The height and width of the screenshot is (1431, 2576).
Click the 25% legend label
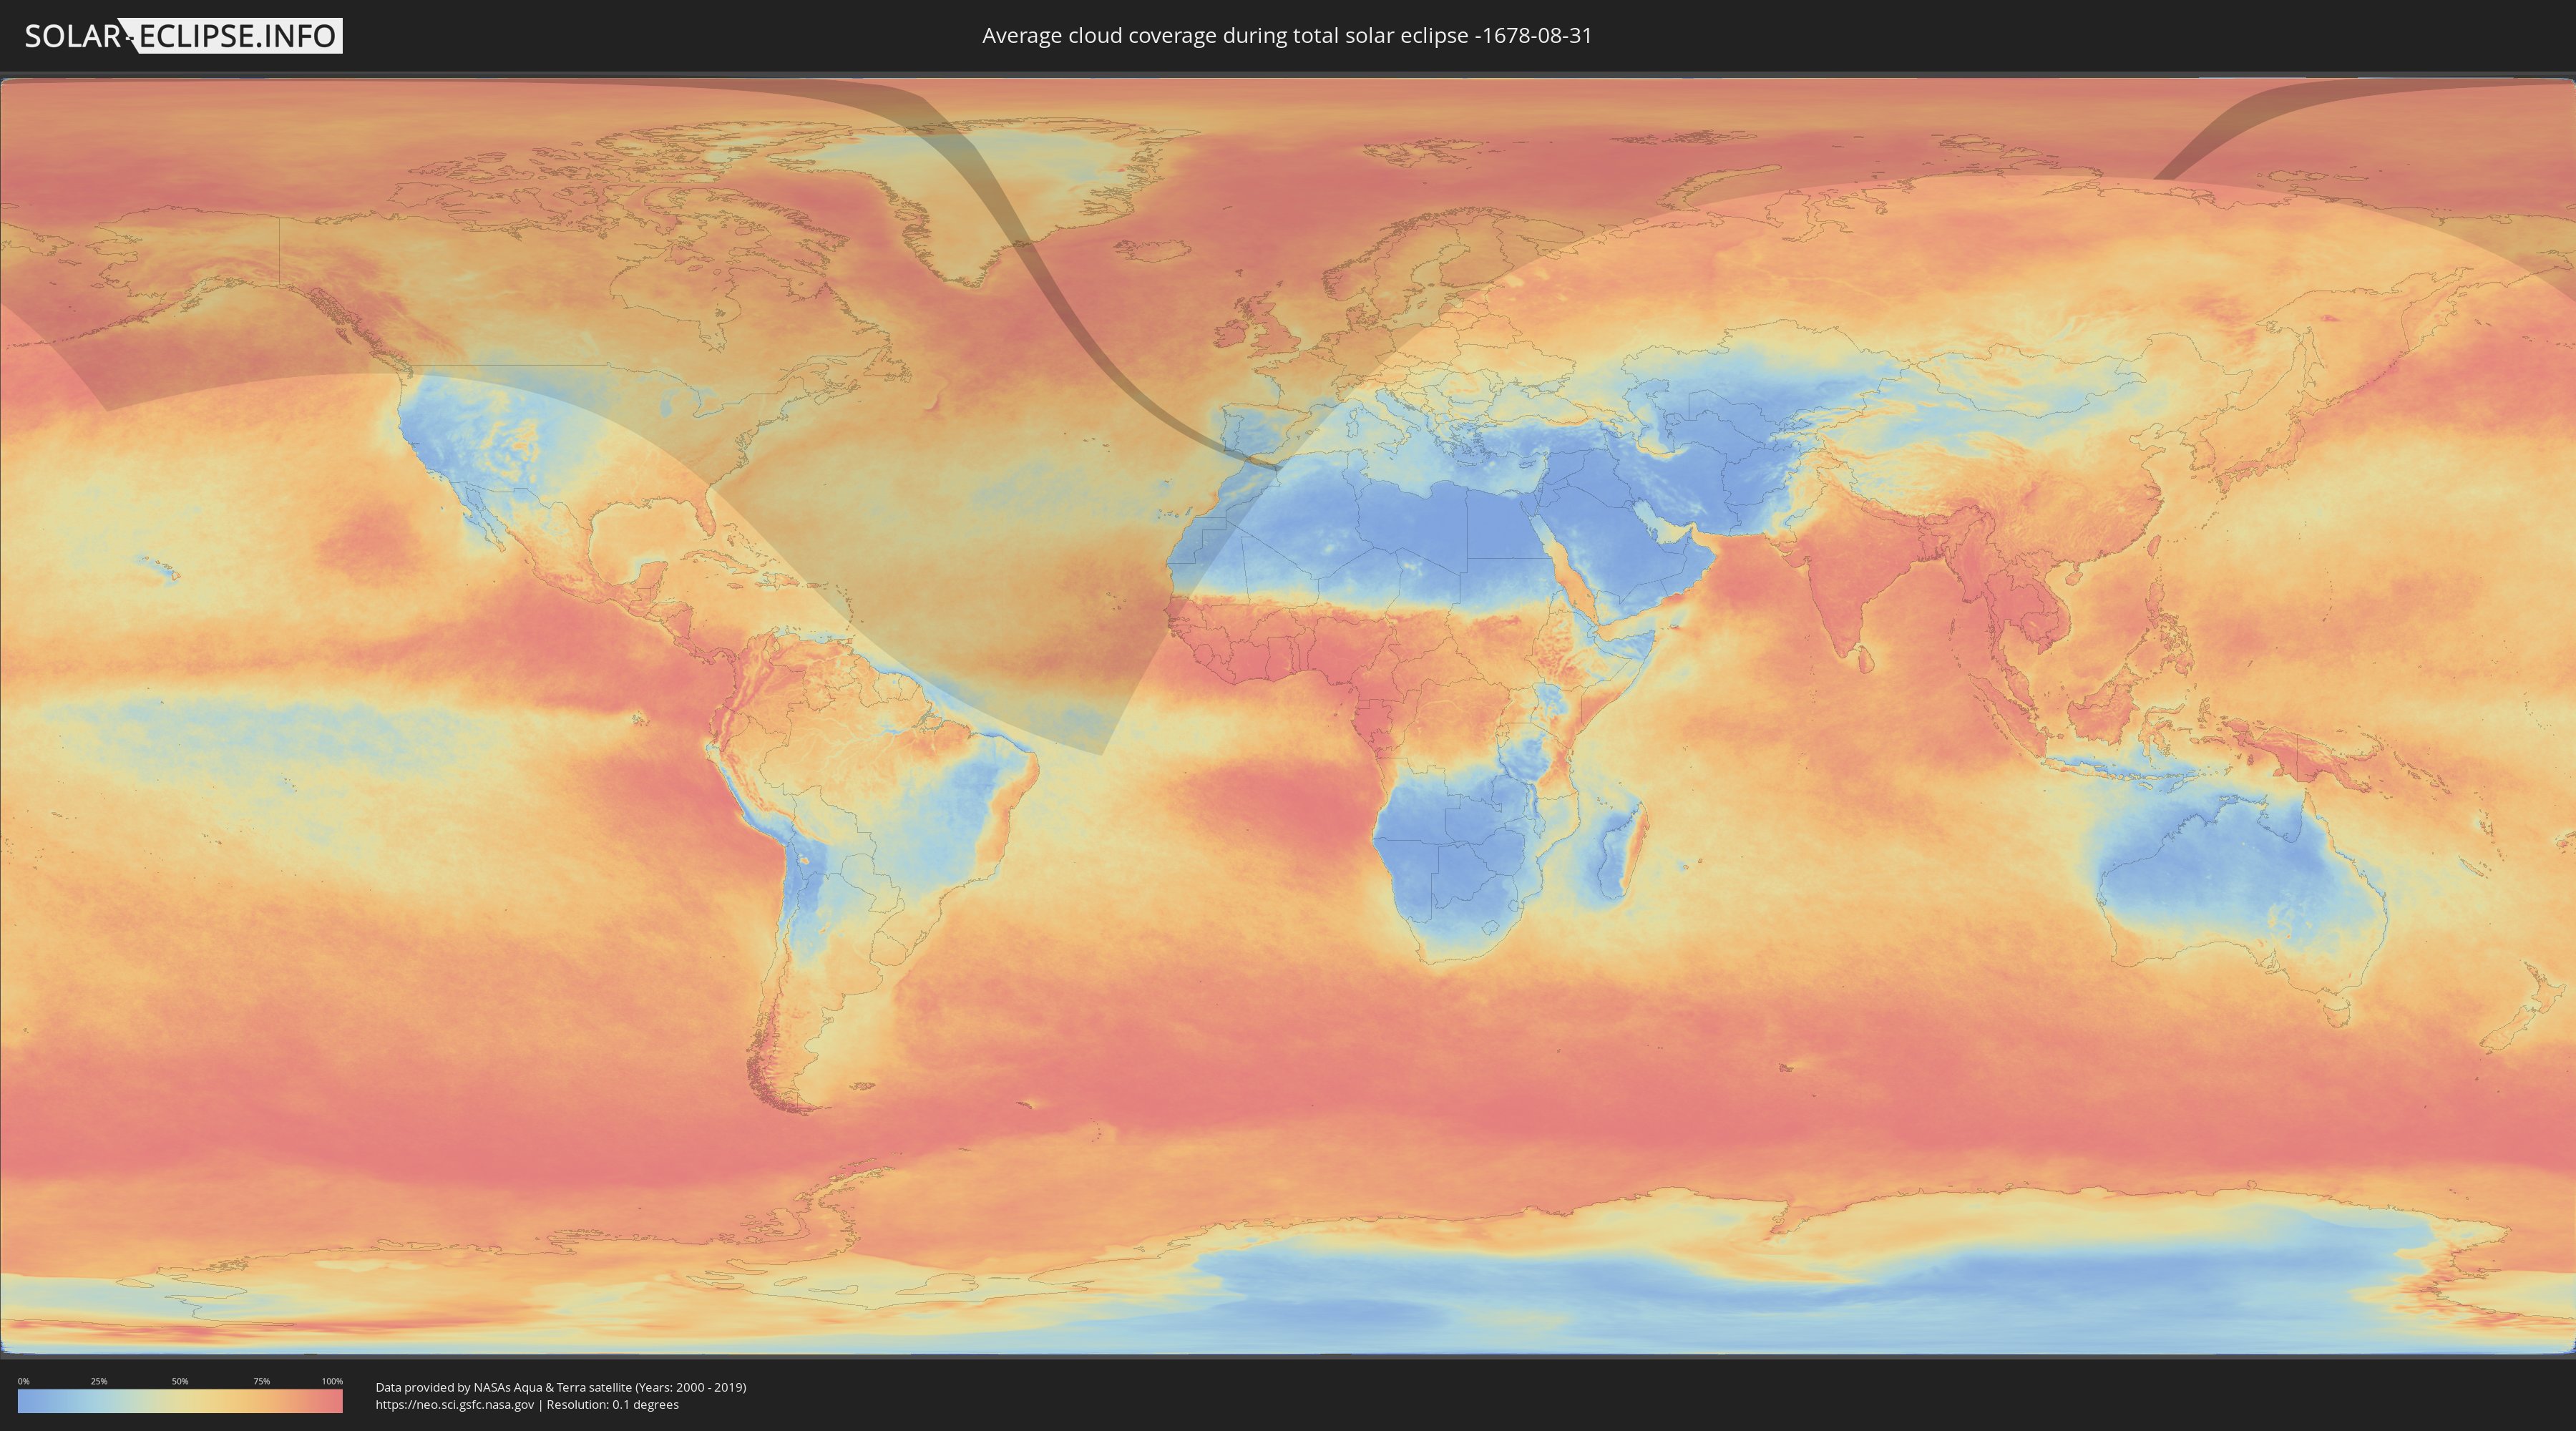pyautogui.click(x=99, y=1381)
